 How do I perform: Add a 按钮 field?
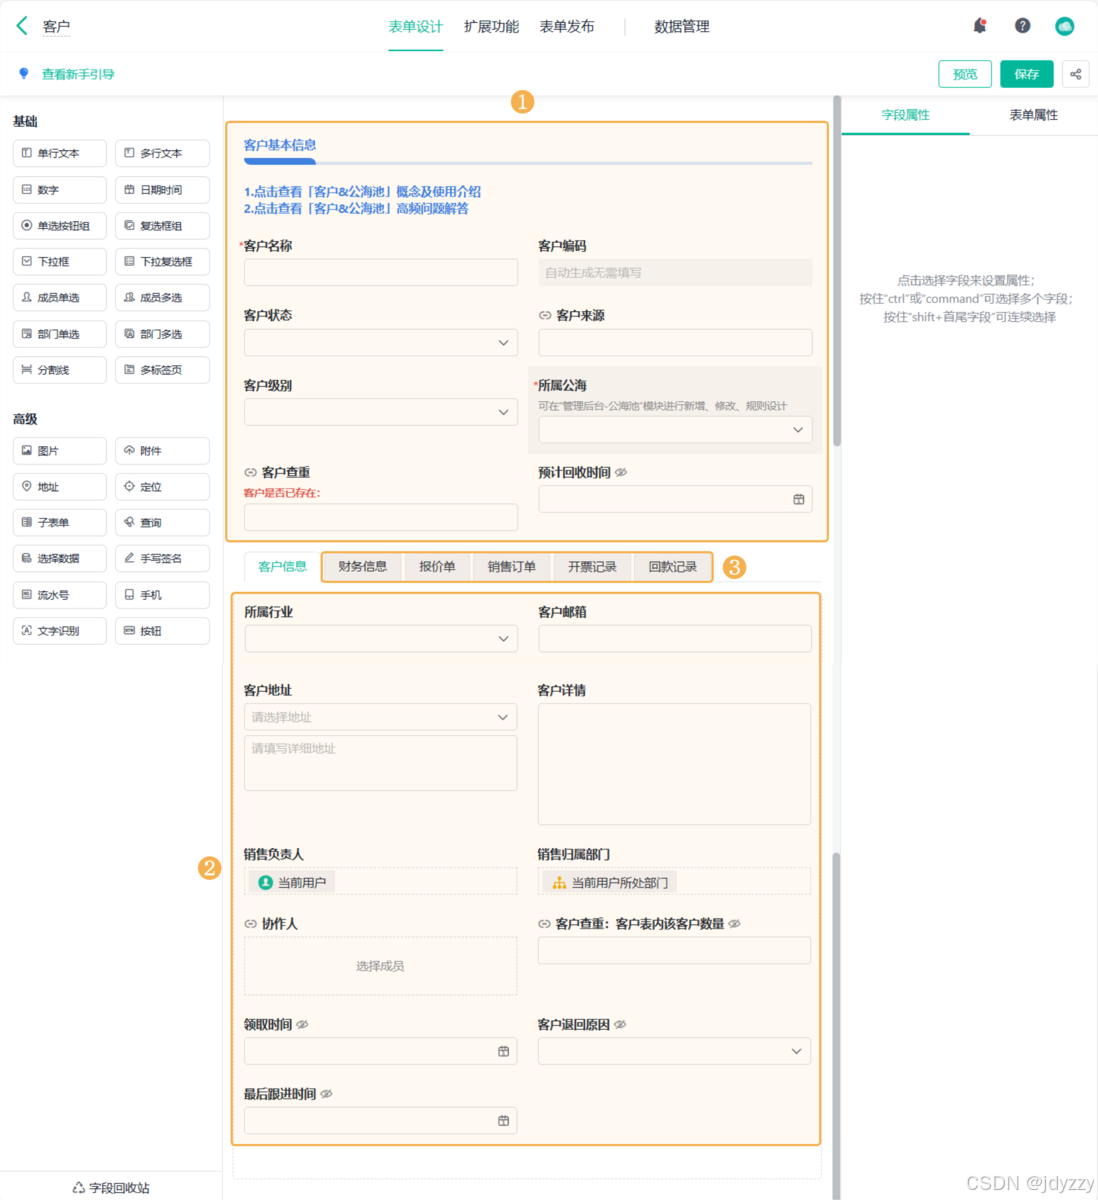click(162, 631)
